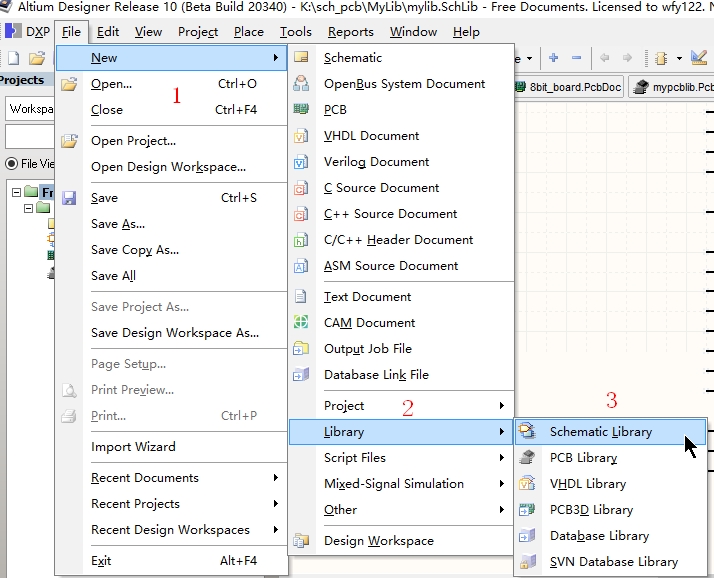Click the Save floppy disk icon
Screen dimensions: 714x578
point(69,198)
